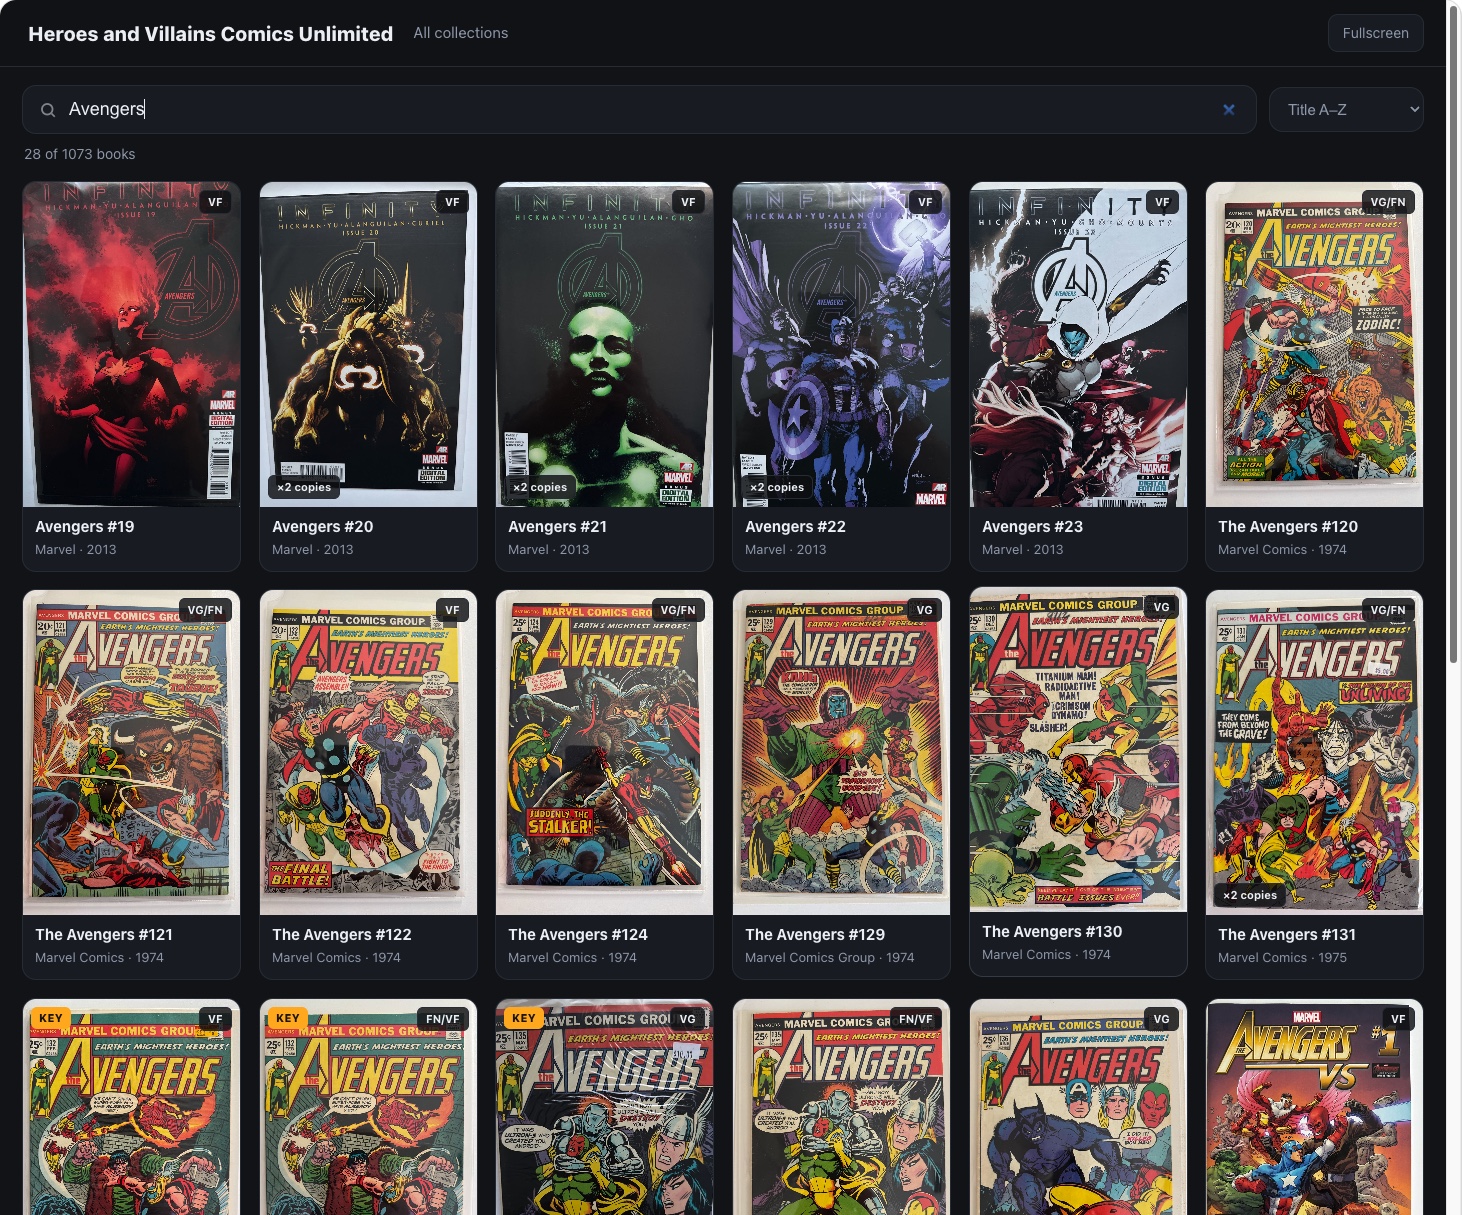Screen dimensions: 1462x1215
Task: Click the VG badge on The Avengers #130
Action: [1162, 607]
